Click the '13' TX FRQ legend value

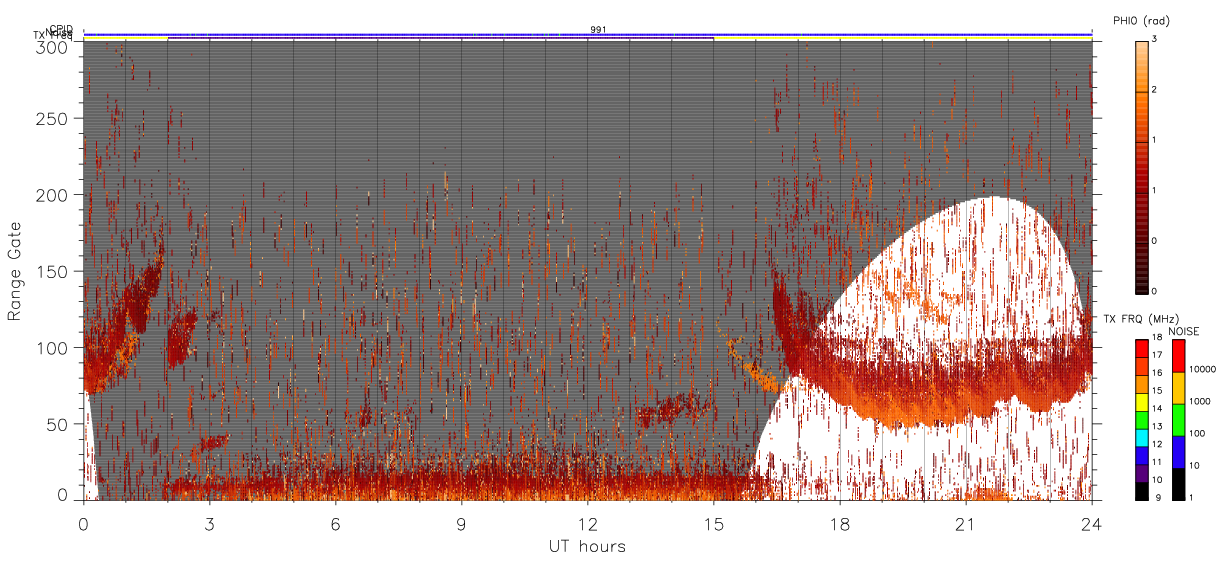(1157, 426)
